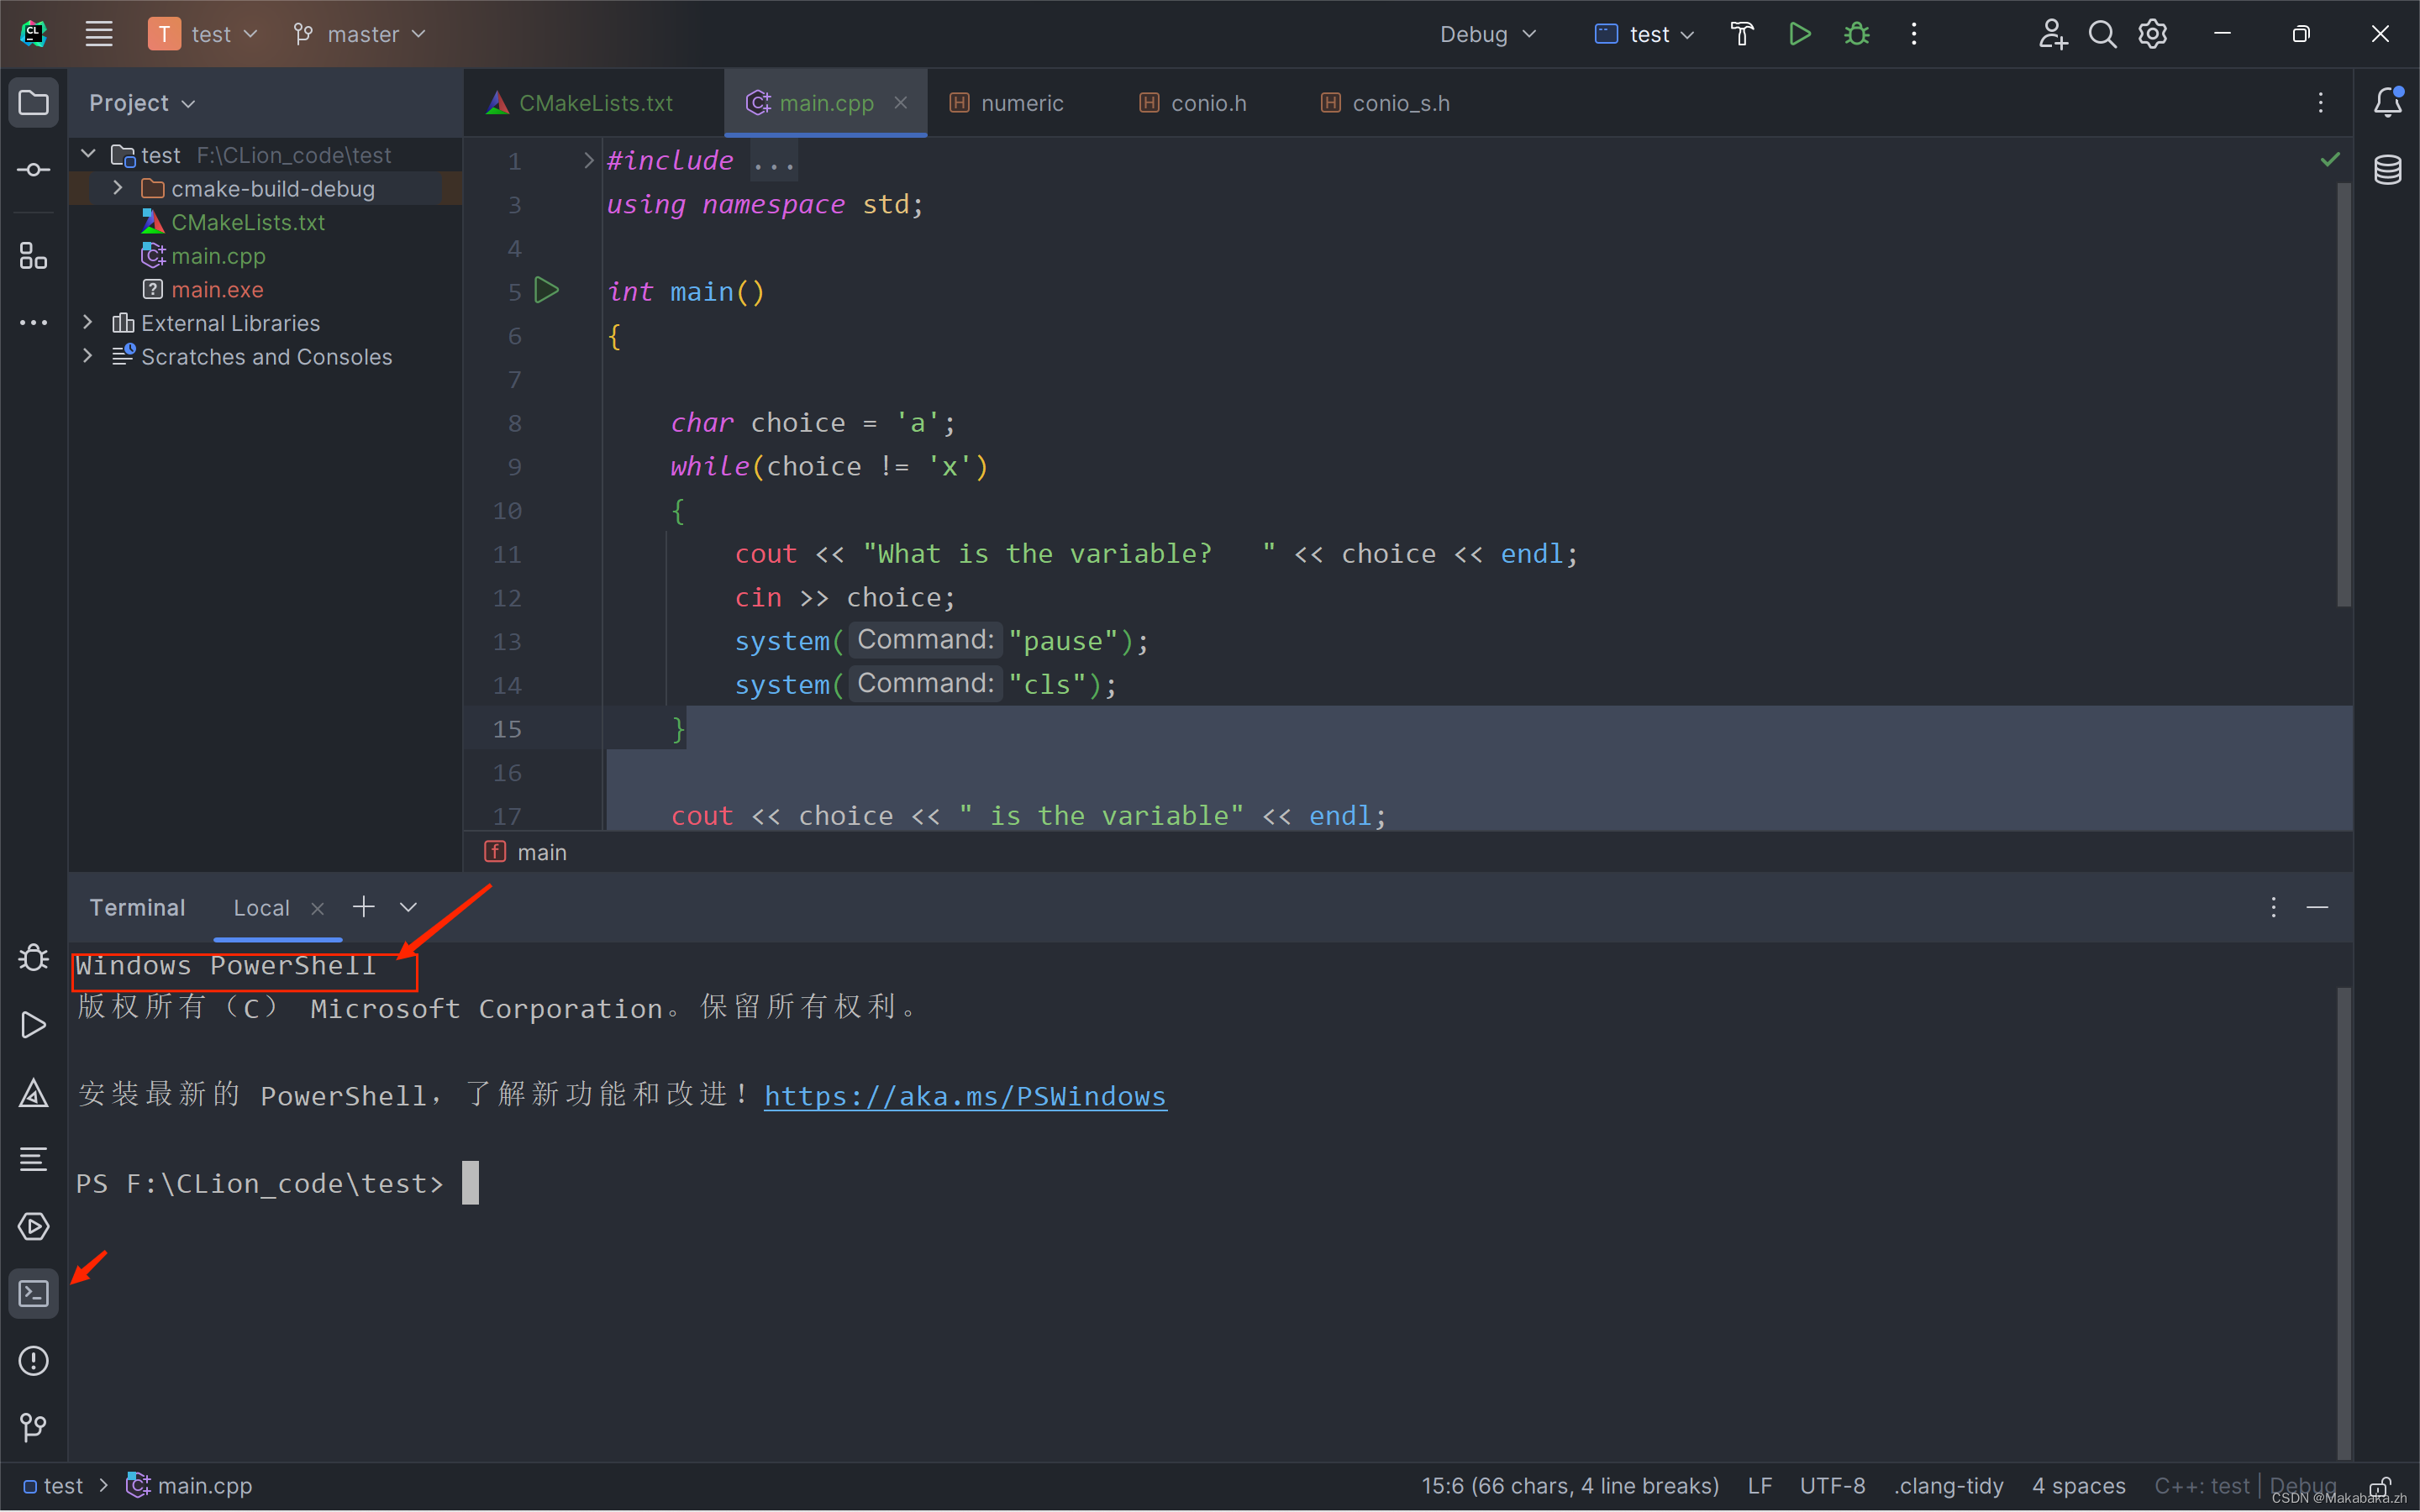Click UTF-8 encoding in status bar
2420x1512 pixels.
click(1832, 1486)
